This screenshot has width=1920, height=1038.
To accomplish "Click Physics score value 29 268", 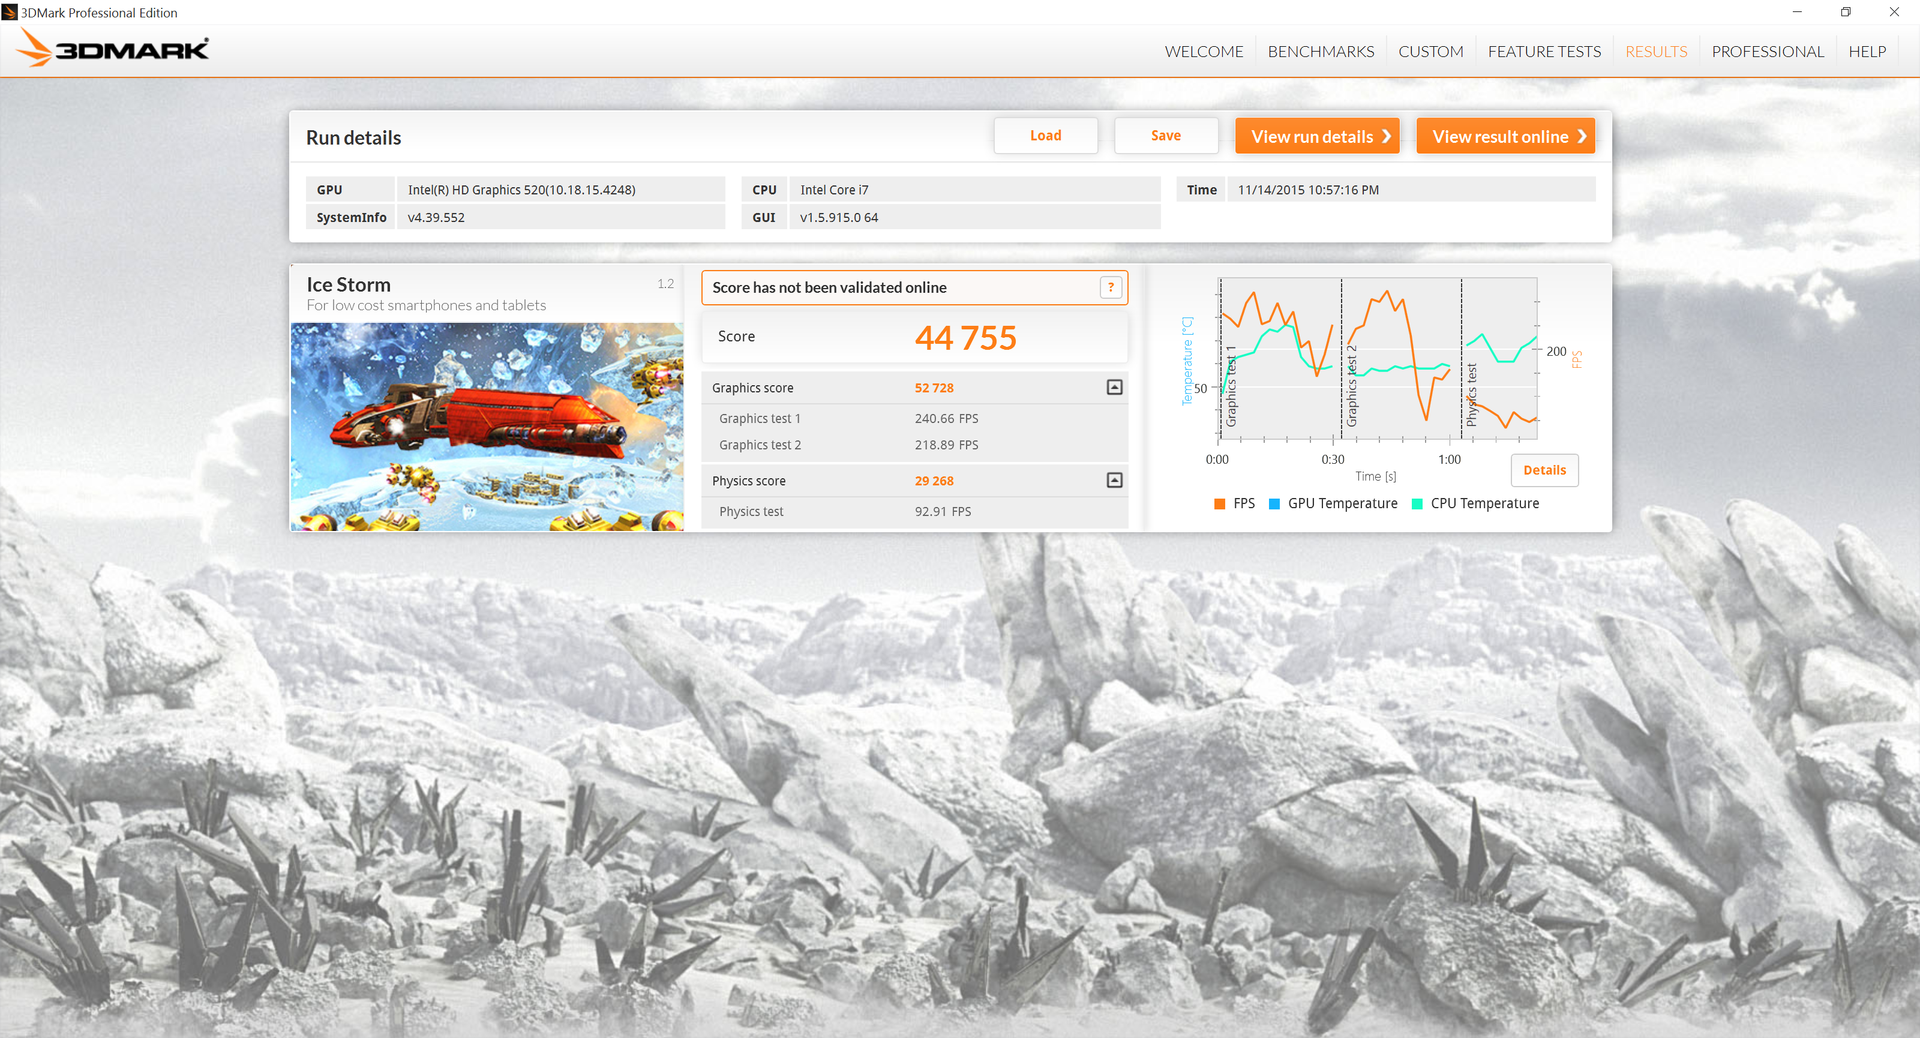I will [x=934, y=481].
